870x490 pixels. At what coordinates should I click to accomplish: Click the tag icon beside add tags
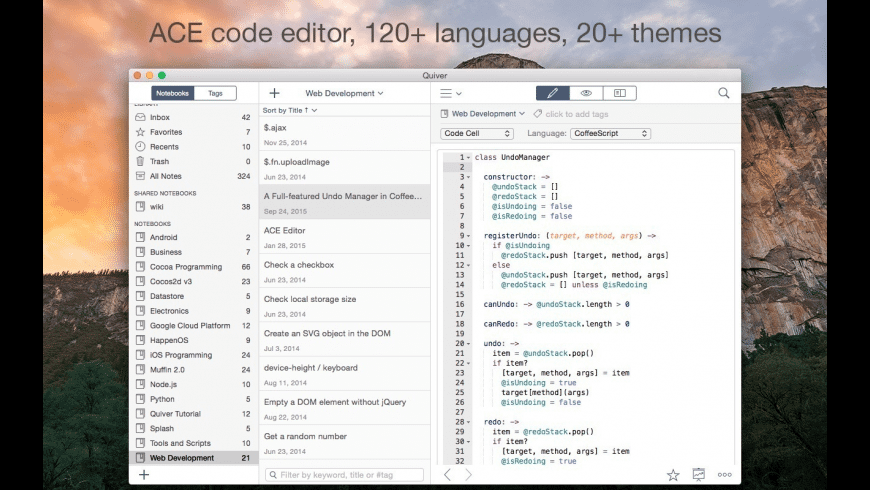coord(537,114)
